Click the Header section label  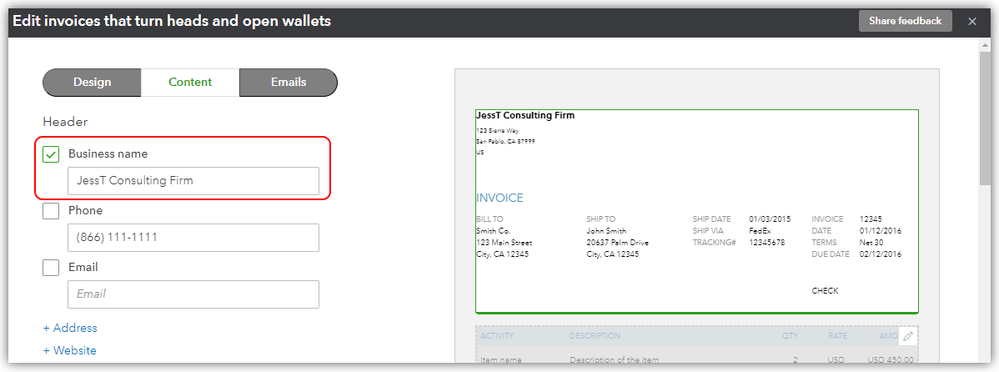(x=65, y=122)
